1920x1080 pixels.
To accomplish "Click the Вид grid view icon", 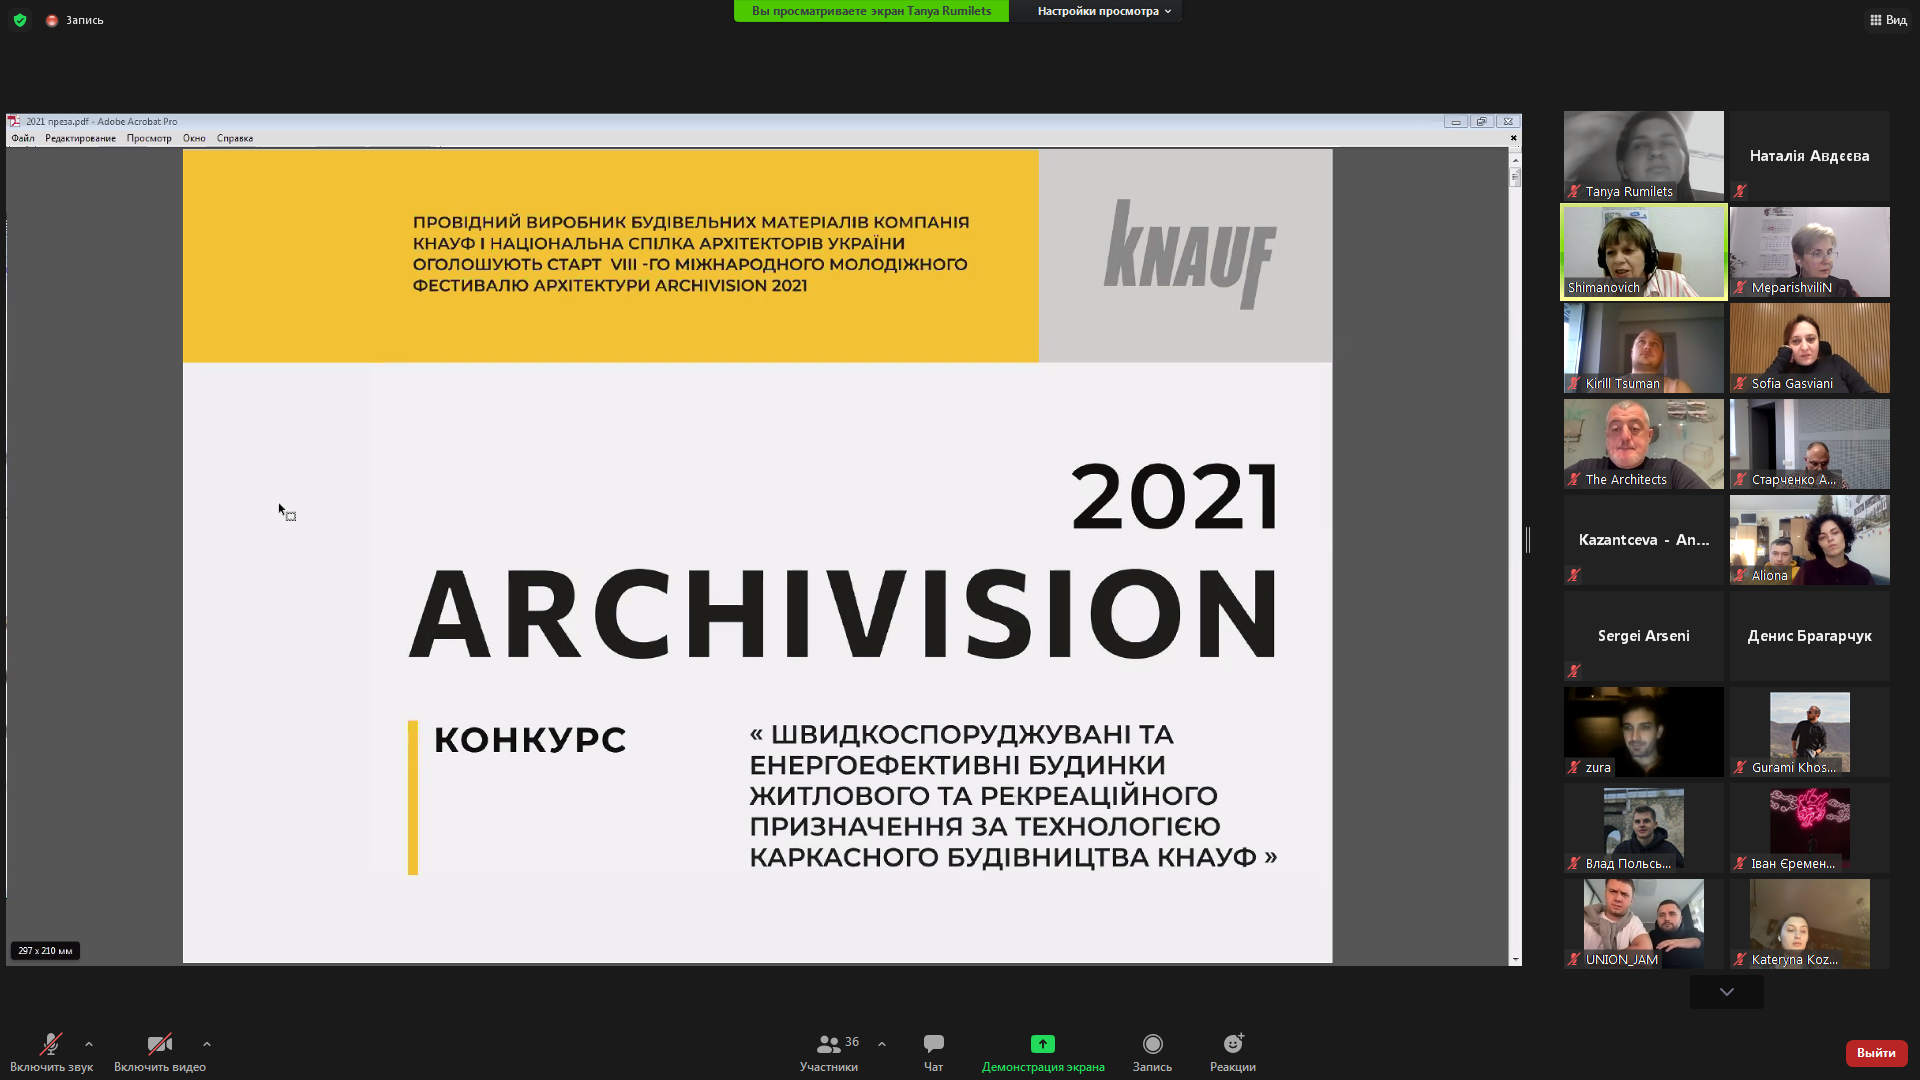I will (1876, 20).
